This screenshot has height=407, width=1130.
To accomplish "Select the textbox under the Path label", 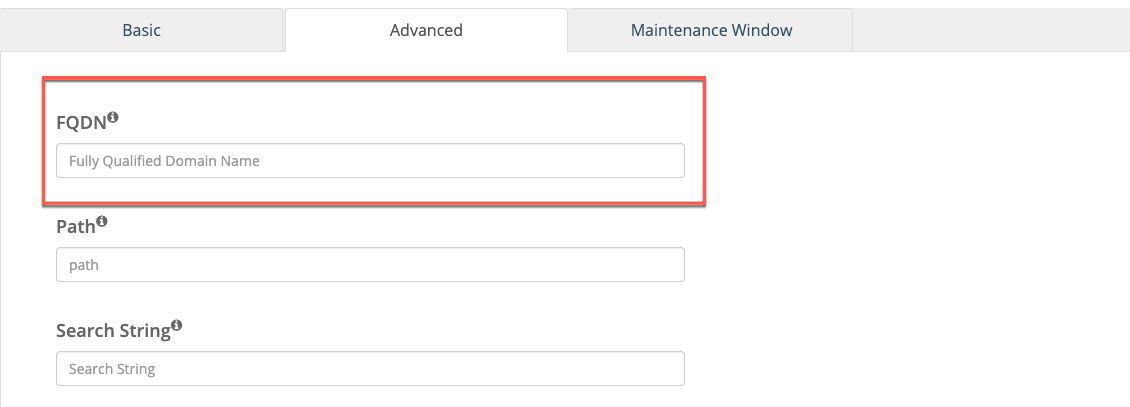I will coord(370,264).
